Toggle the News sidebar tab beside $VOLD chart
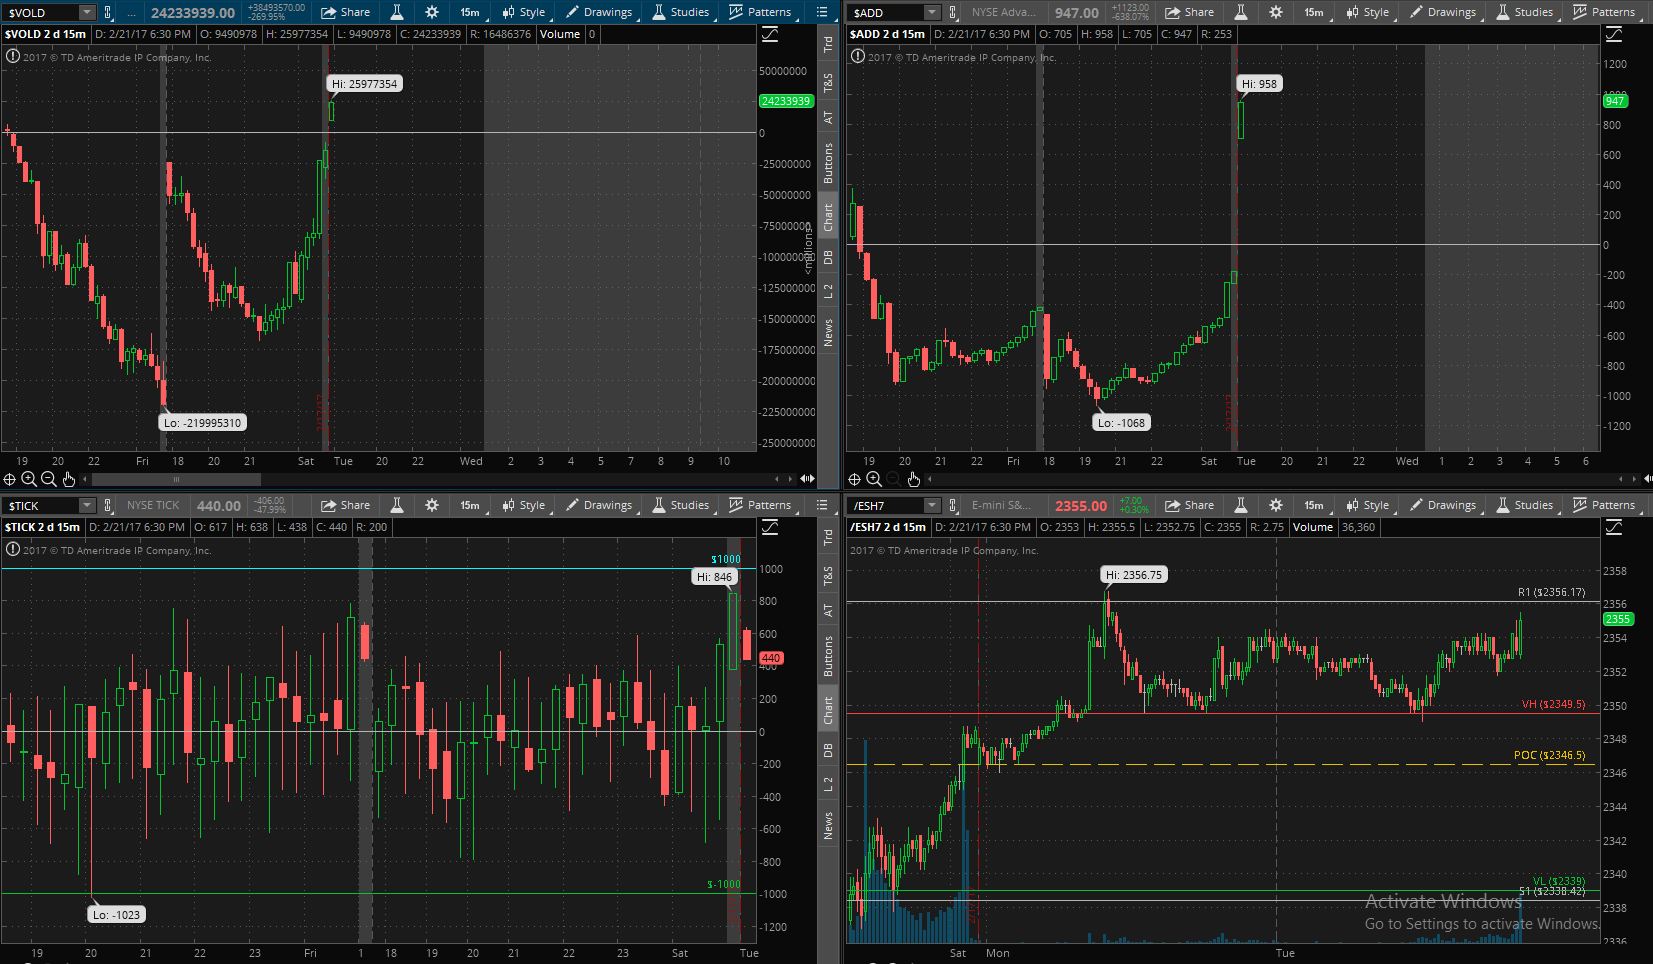The image size is (1653, 964). 828,333
